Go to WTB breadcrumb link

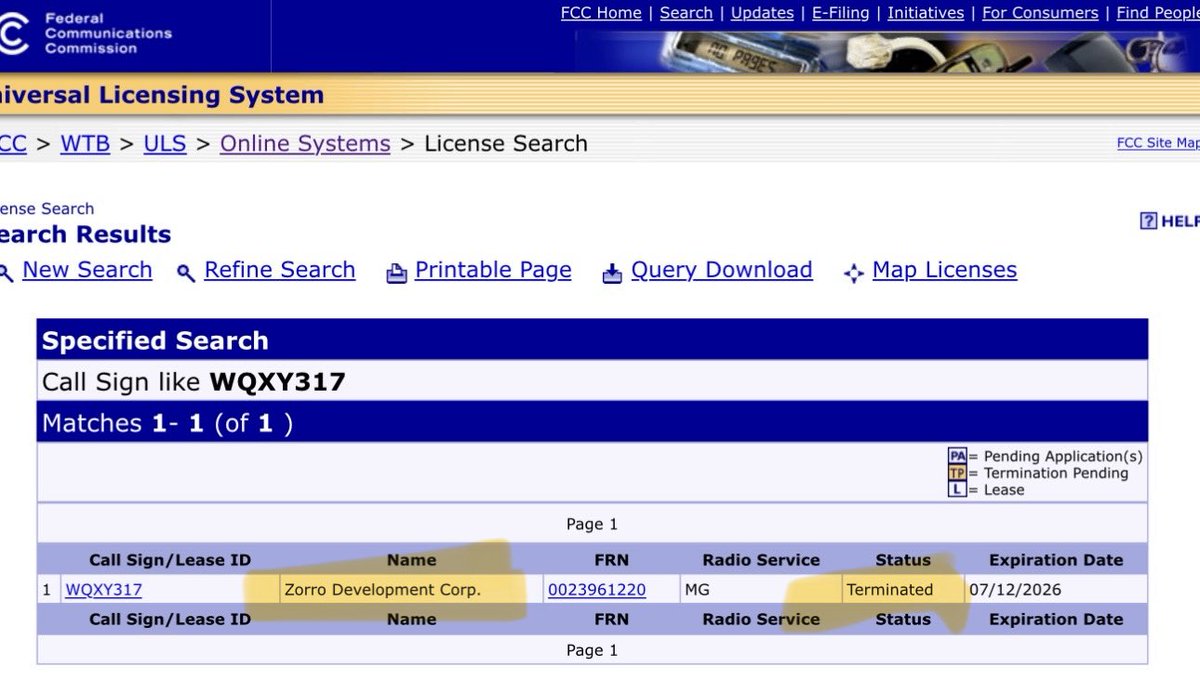click(85, 143)
